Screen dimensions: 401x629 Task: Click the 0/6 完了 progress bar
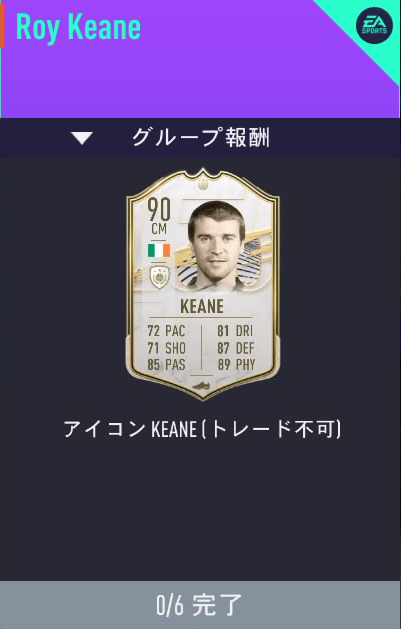click(200, 605)
